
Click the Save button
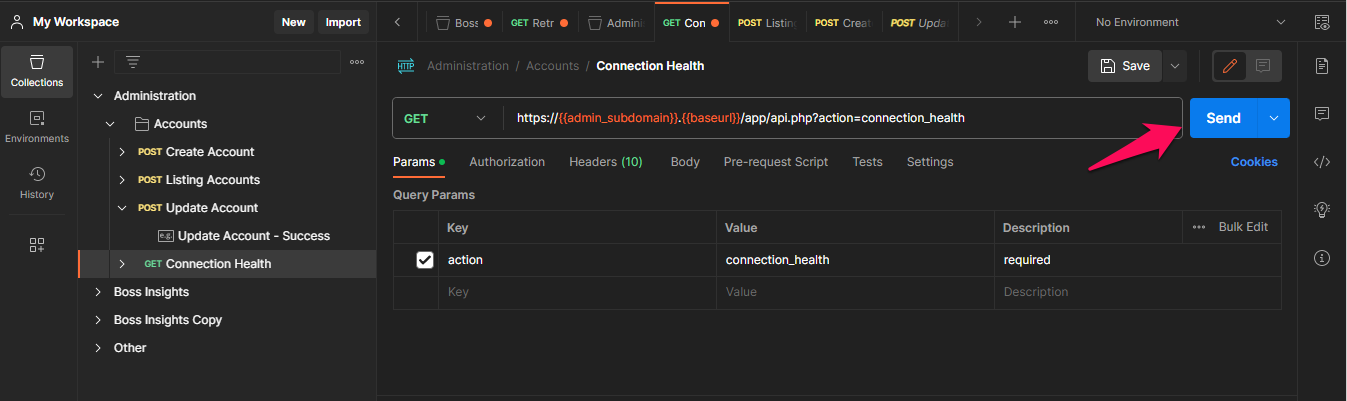click(x=1125, y=66)
